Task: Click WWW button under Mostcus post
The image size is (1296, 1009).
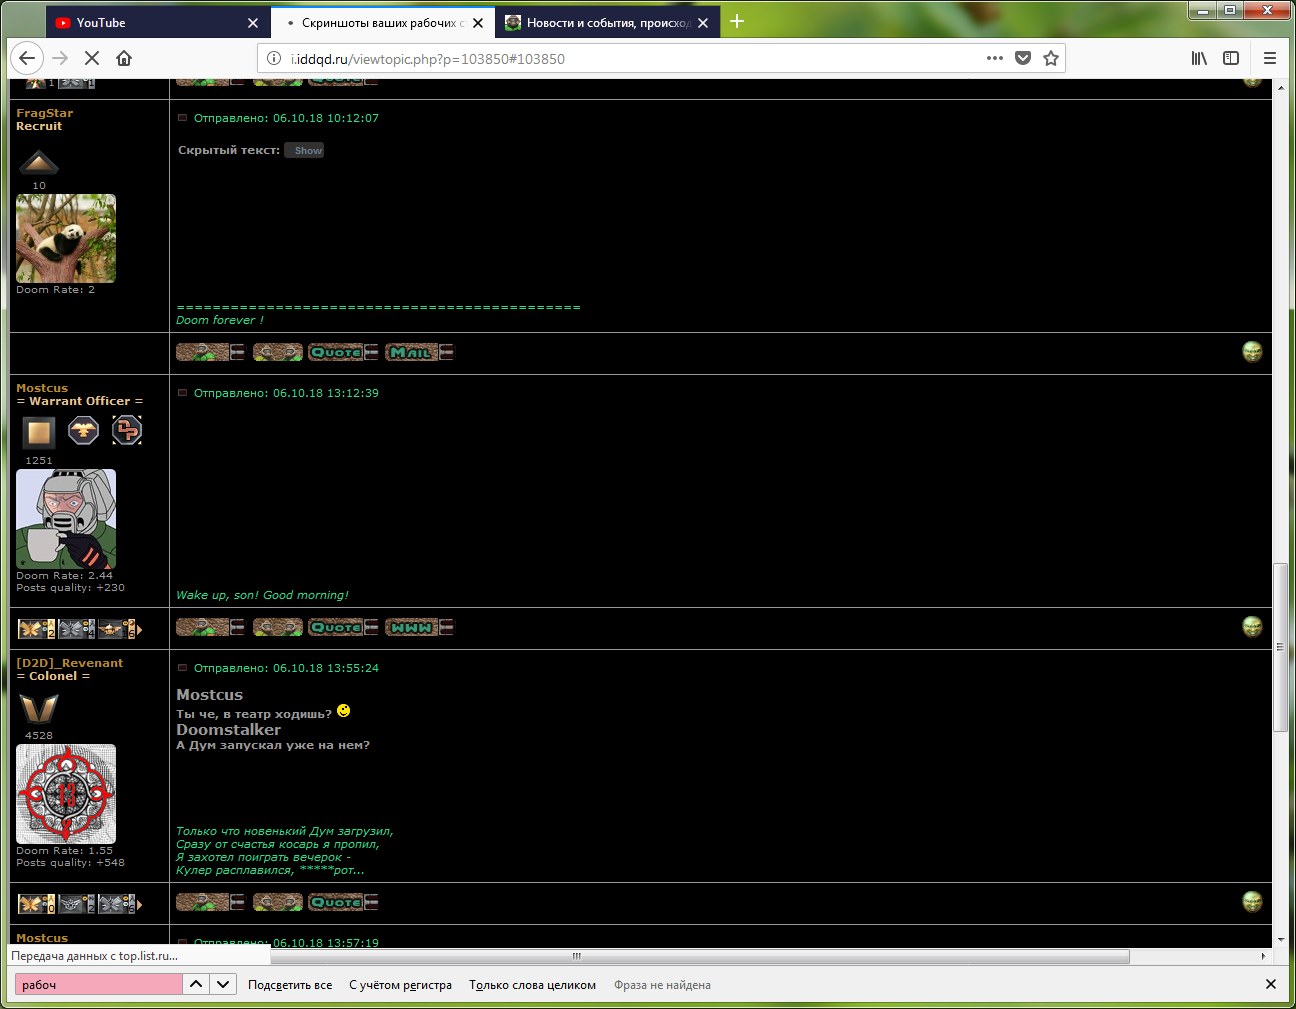Action: point(419,627)
